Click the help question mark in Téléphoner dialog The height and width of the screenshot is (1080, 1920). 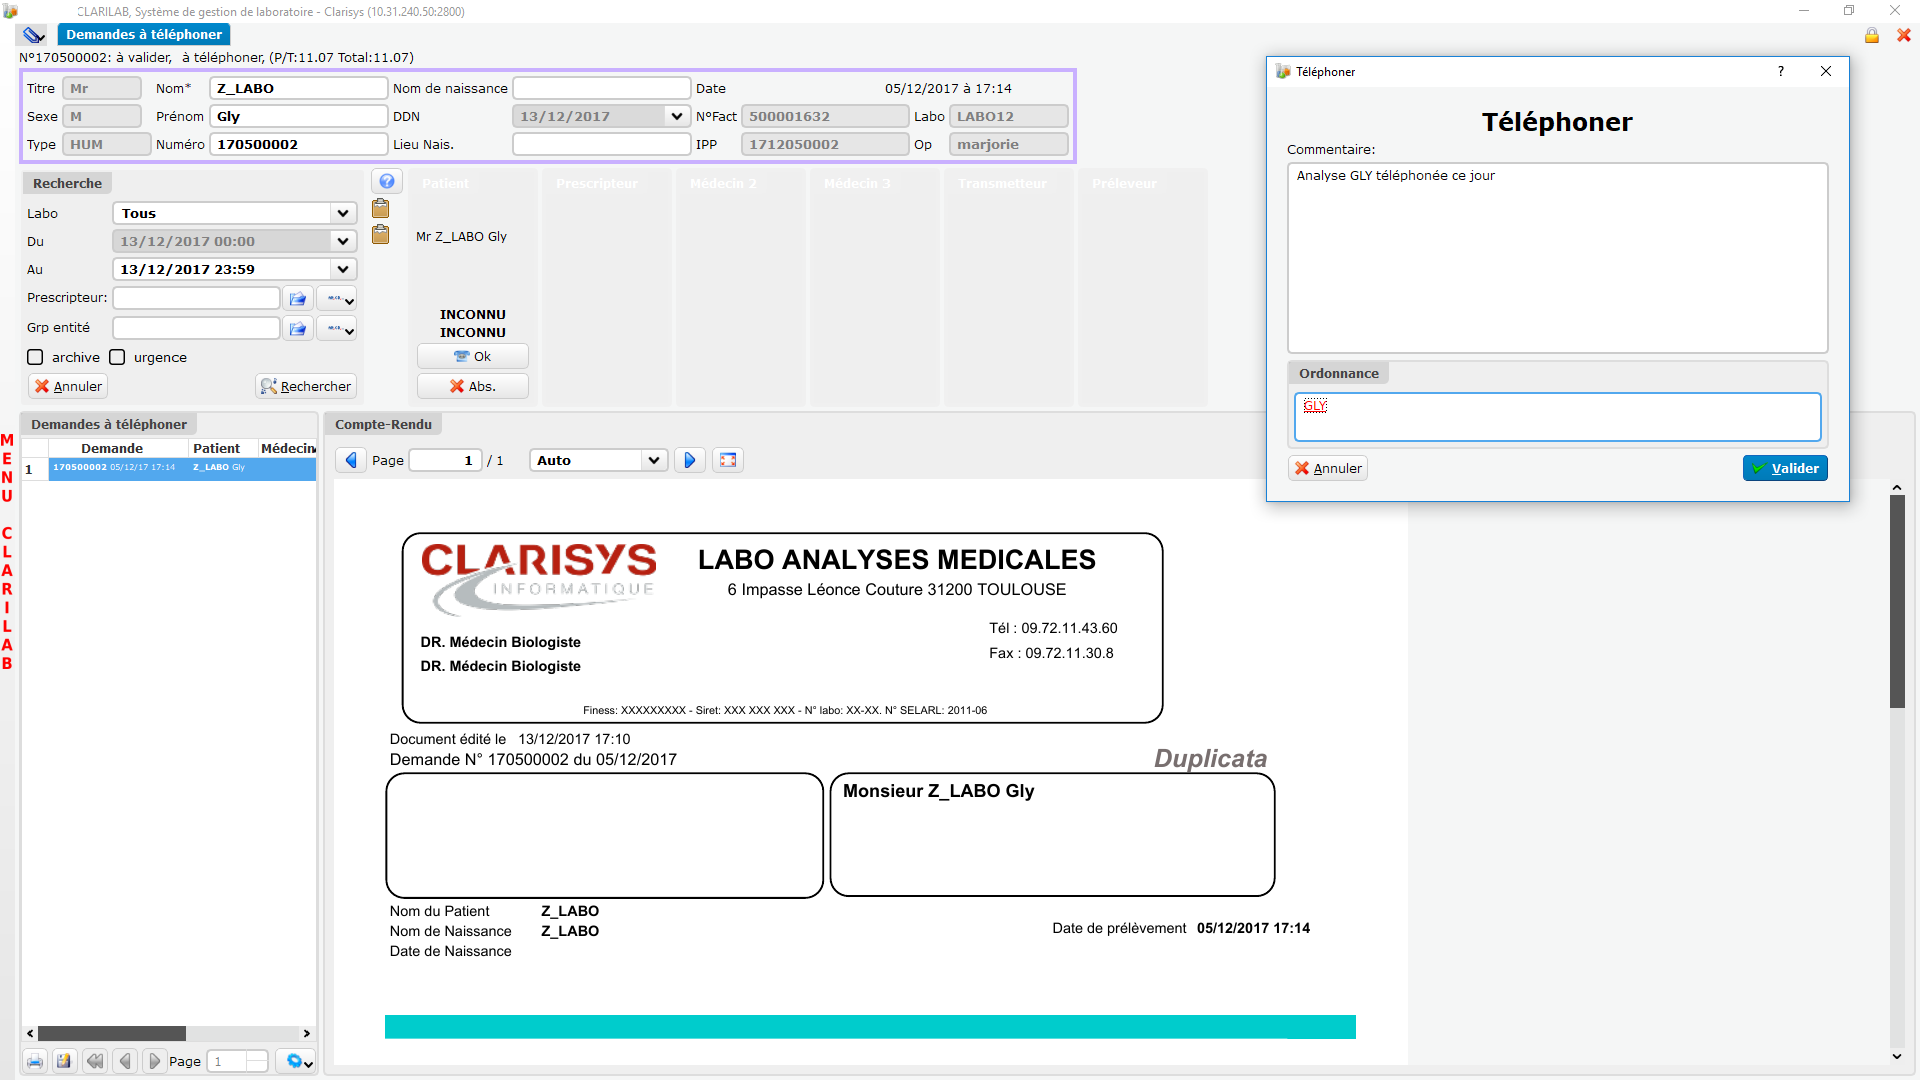(x=1780, y=71)
